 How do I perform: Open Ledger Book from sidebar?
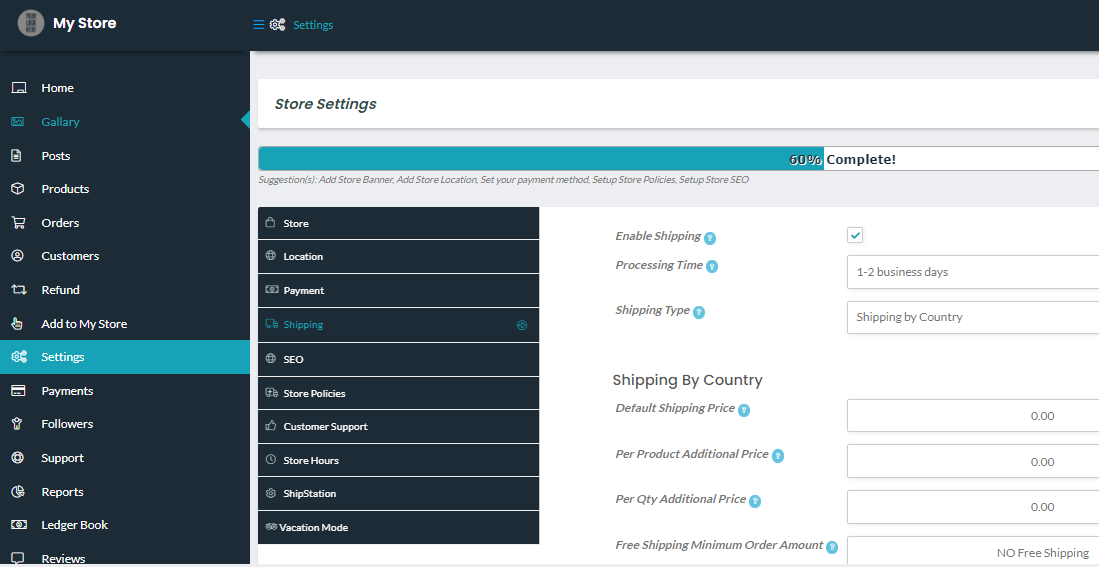click(74, 525)
